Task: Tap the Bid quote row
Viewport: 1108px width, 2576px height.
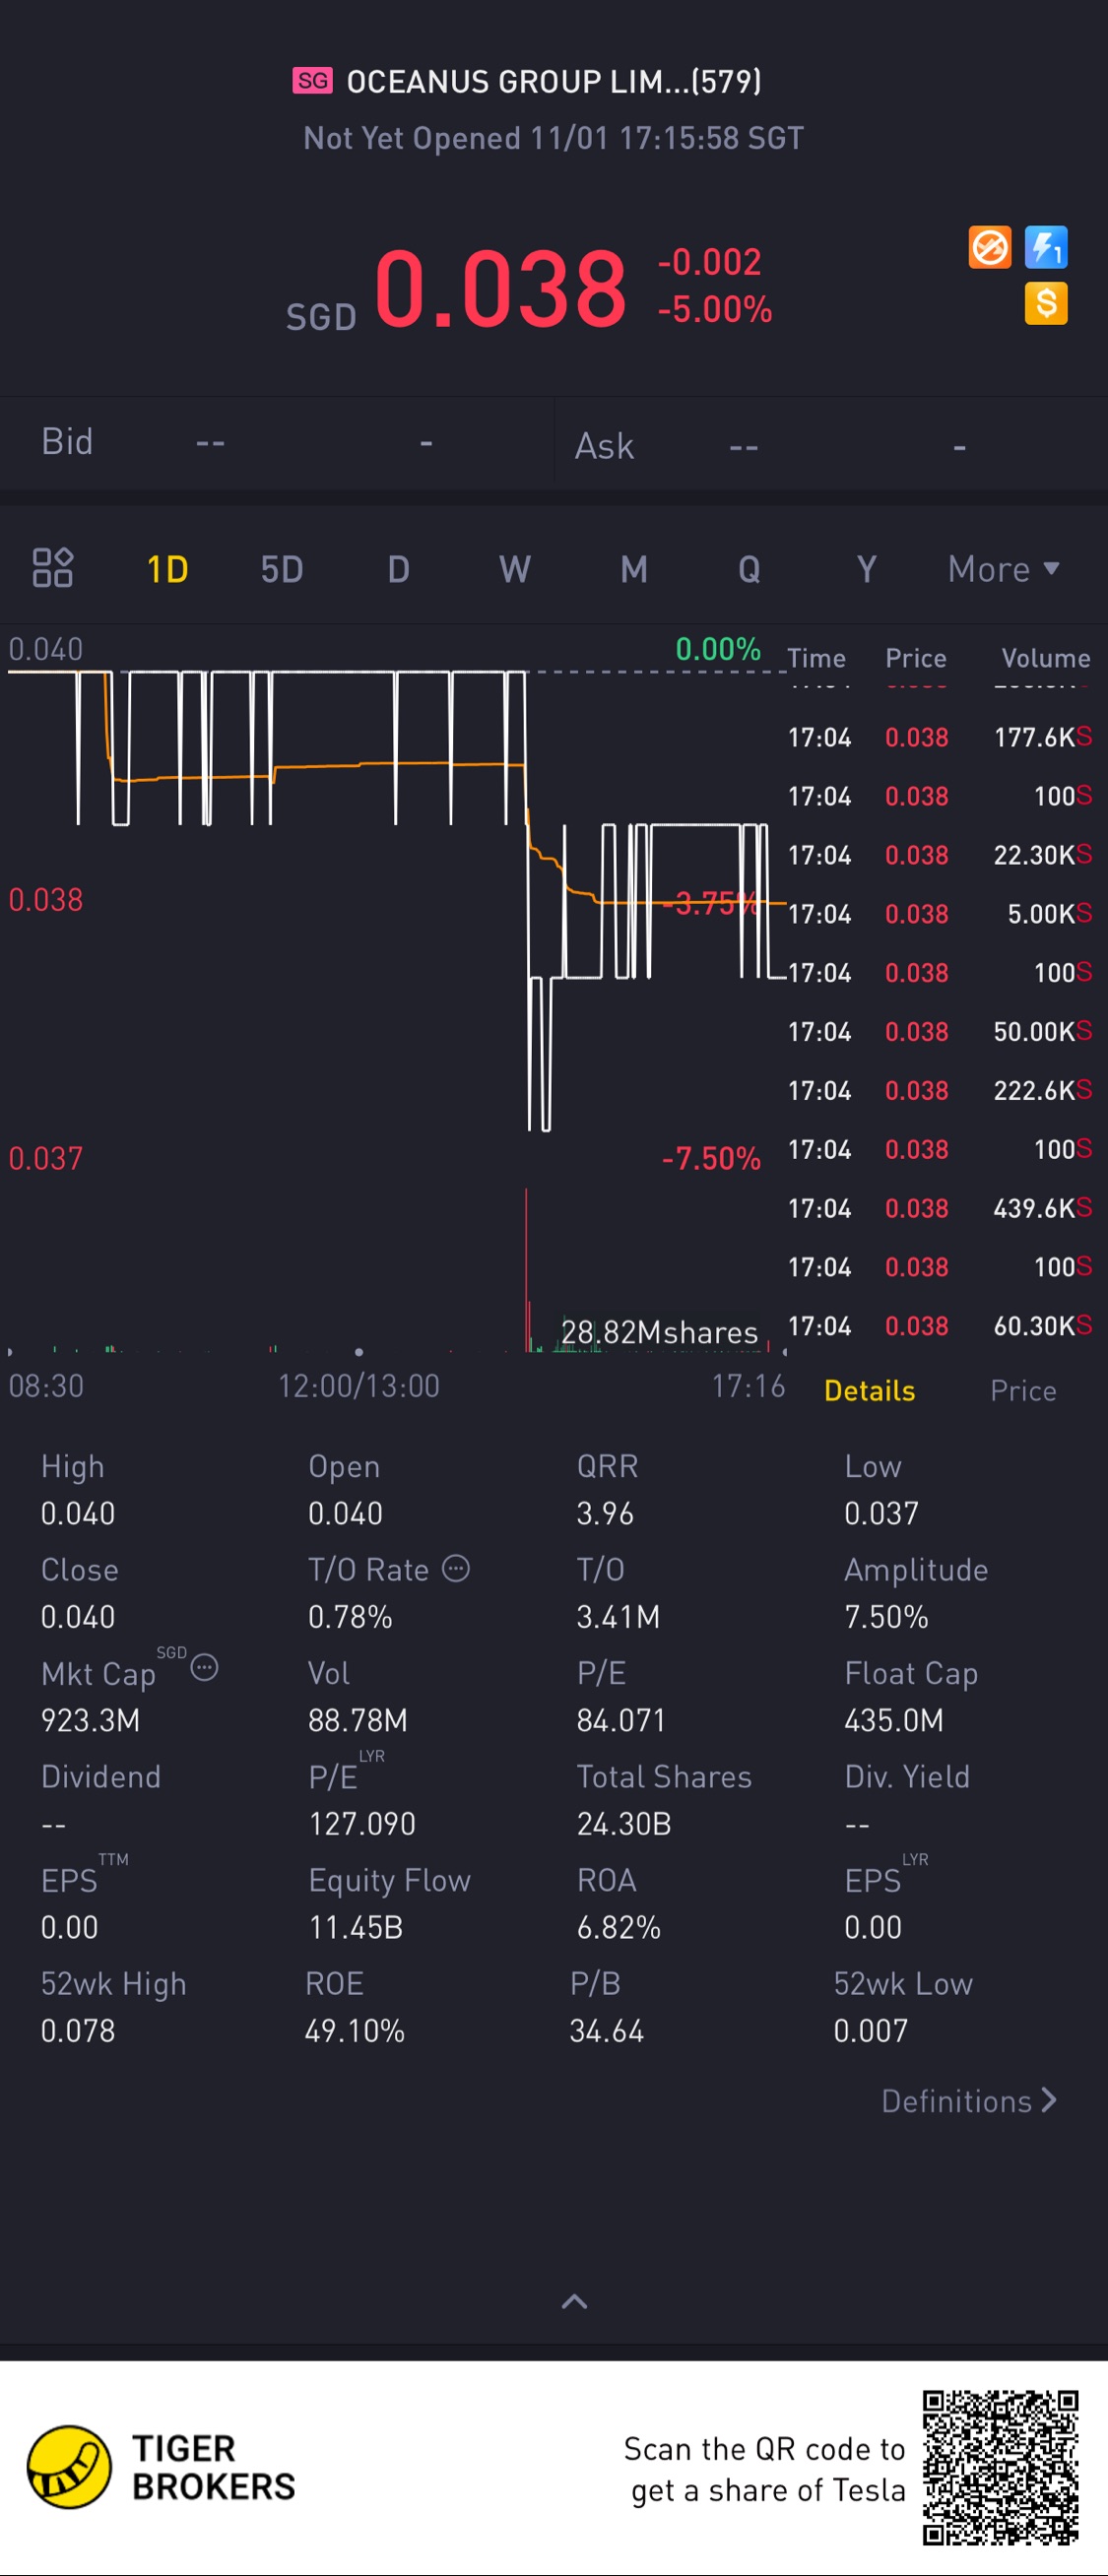Action: [x=276, y=441]
